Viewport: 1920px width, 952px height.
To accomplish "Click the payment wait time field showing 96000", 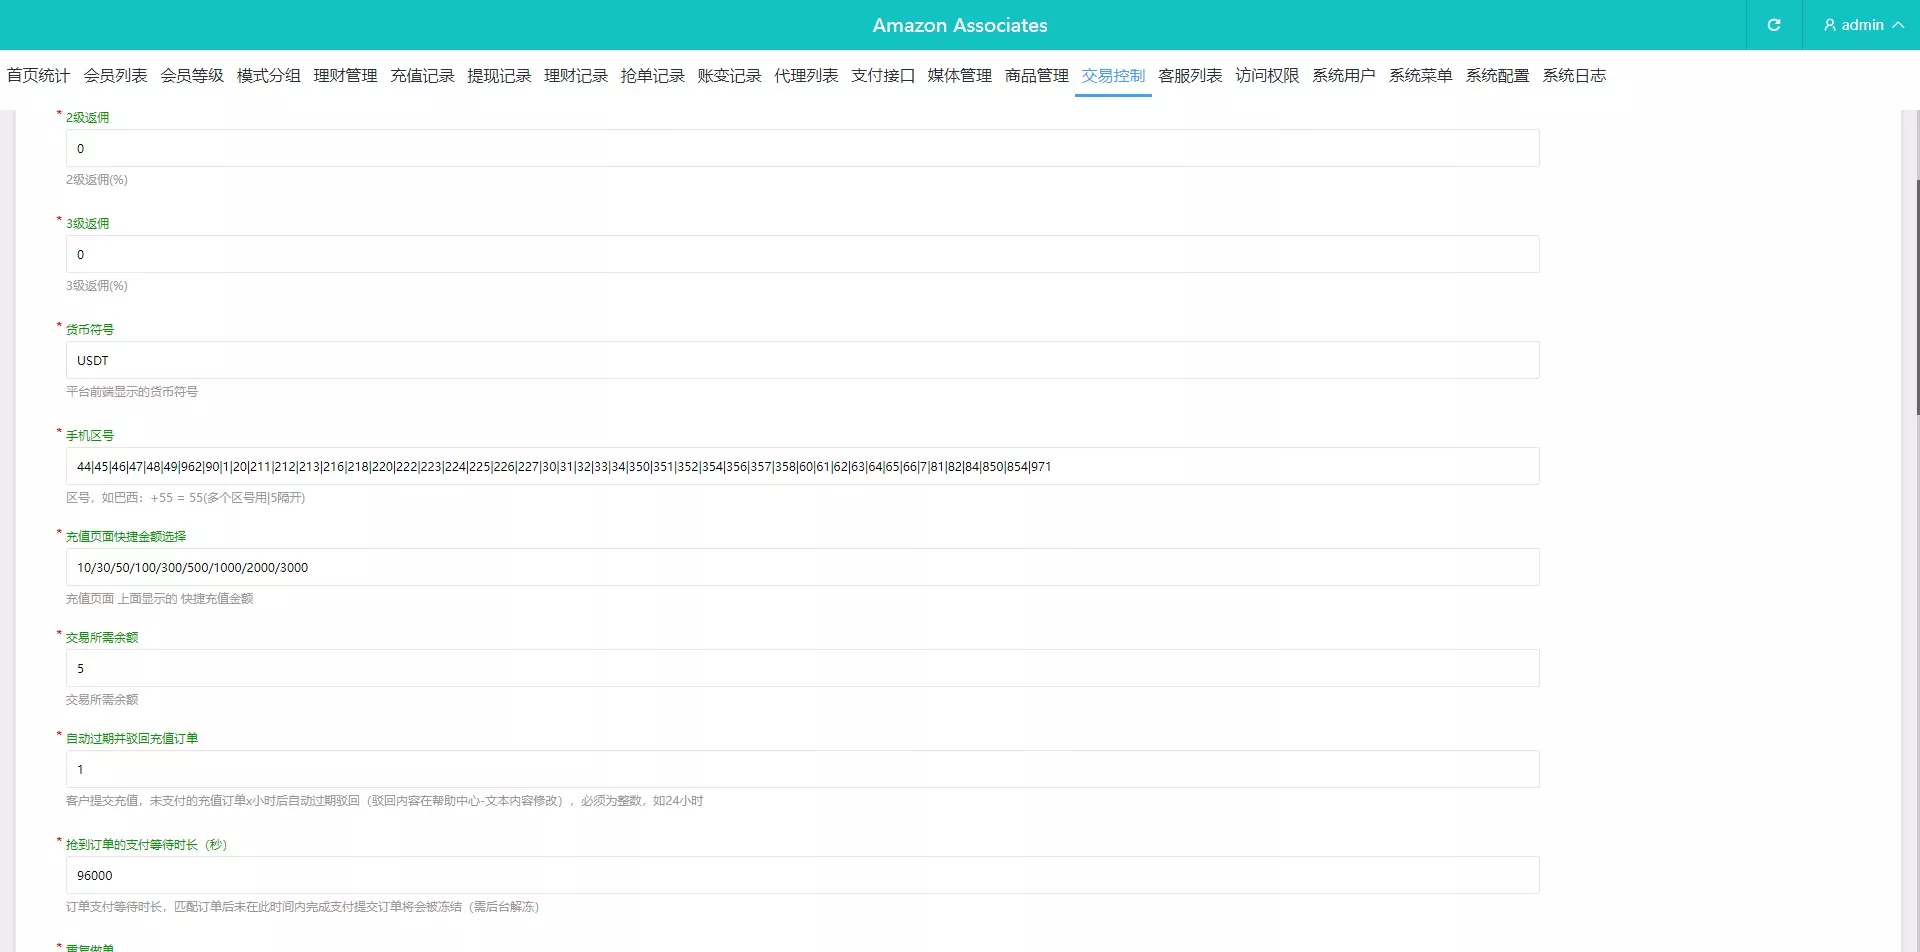I will coord(802,875).
